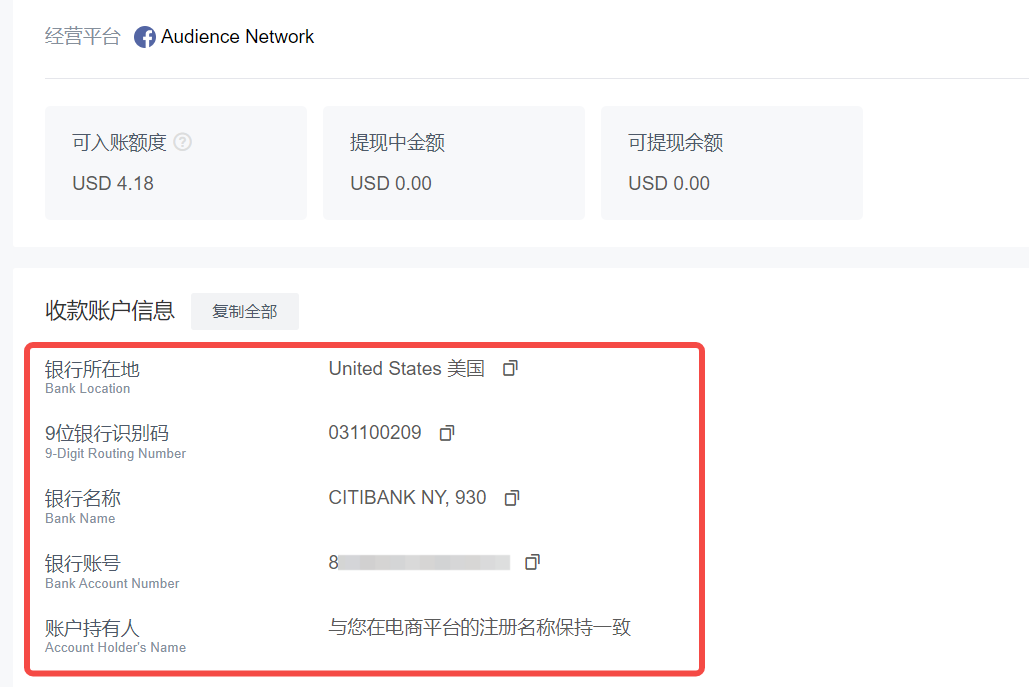Copy the bank name CITIBANK NY, 930

tap(512, 498)
